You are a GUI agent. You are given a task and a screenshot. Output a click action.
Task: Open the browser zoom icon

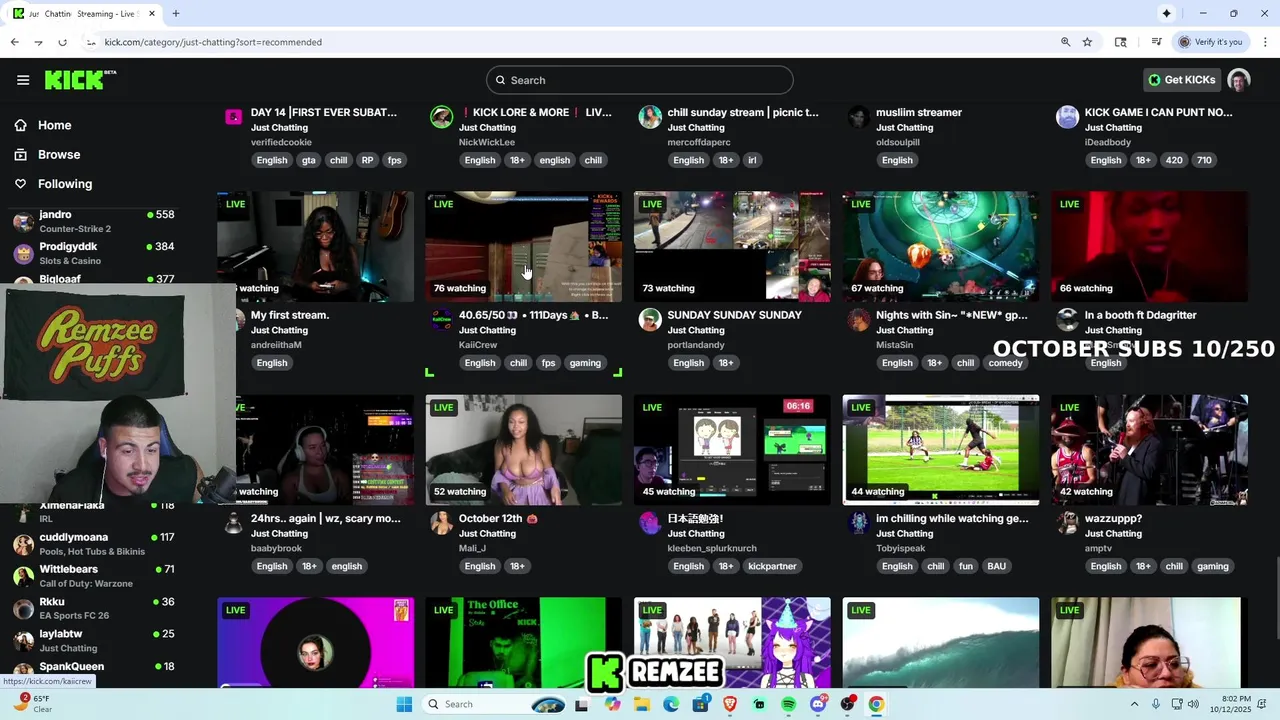[x=1065, y=42]
